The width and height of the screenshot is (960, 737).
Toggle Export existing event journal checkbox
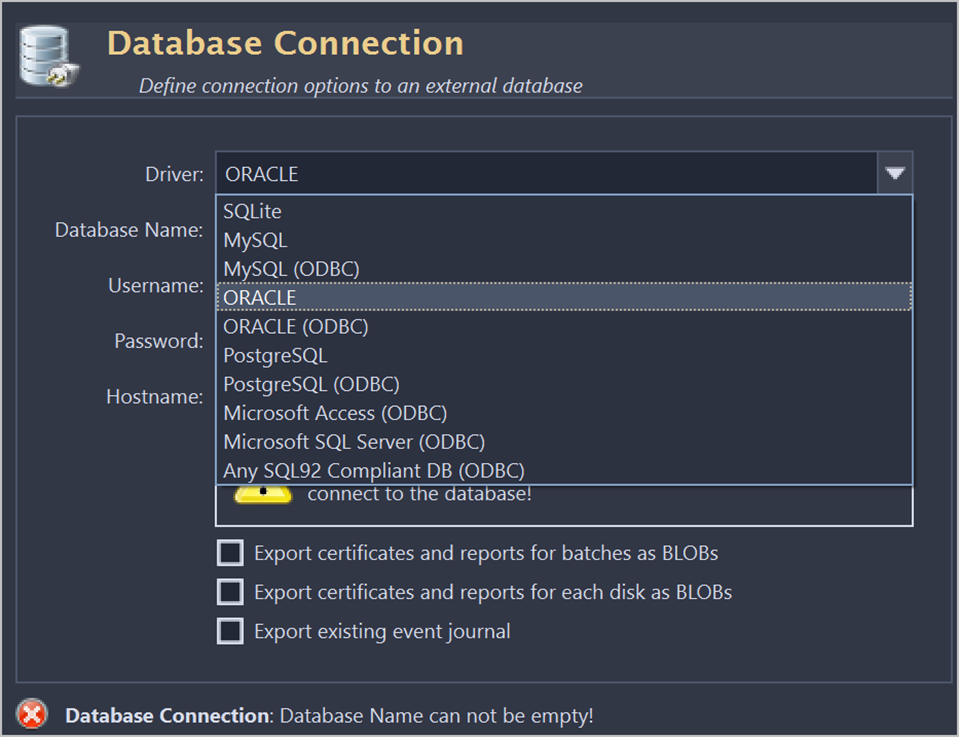[231, 631]
